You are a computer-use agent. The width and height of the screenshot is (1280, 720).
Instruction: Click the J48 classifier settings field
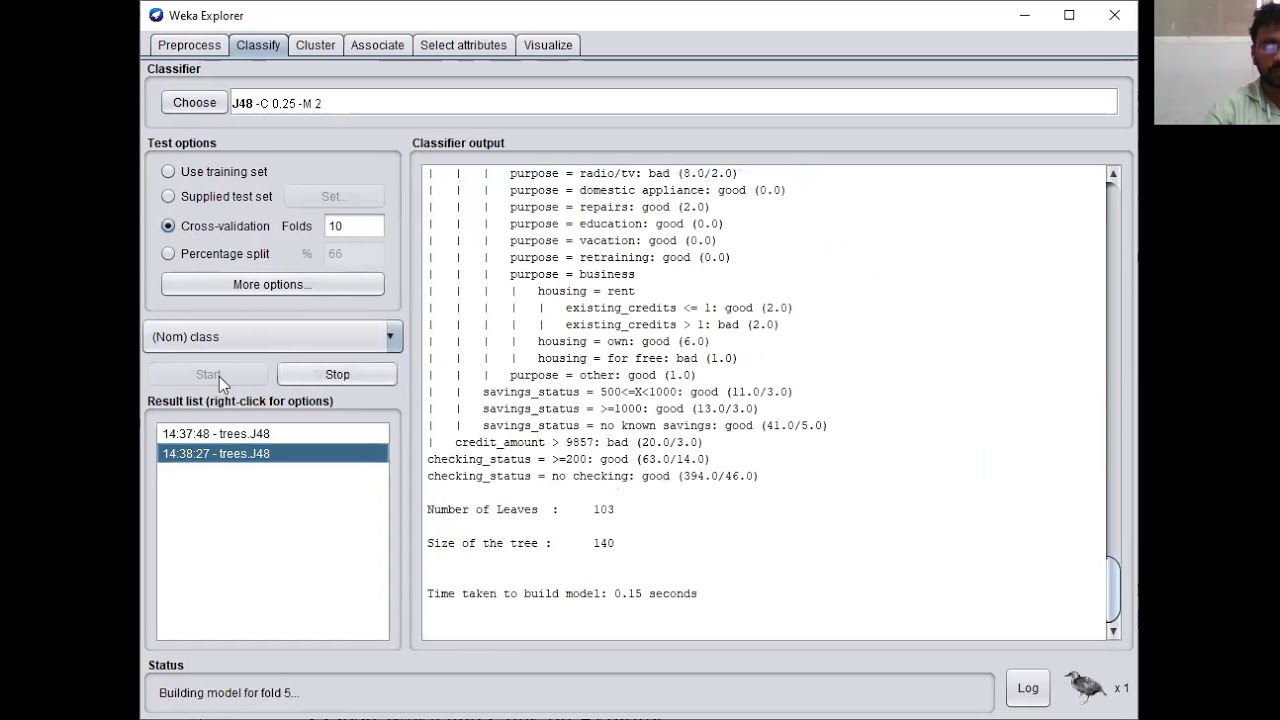[673, 103]
